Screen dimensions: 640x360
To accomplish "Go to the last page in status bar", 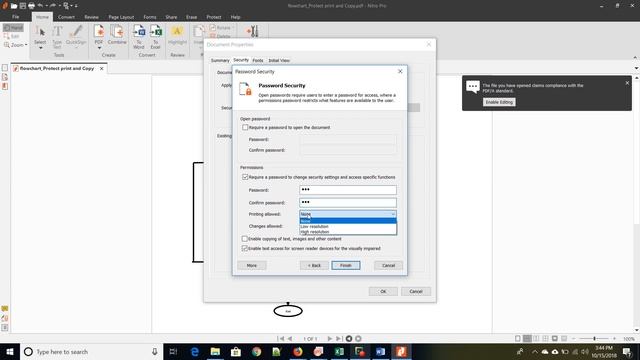I will 339,338.
